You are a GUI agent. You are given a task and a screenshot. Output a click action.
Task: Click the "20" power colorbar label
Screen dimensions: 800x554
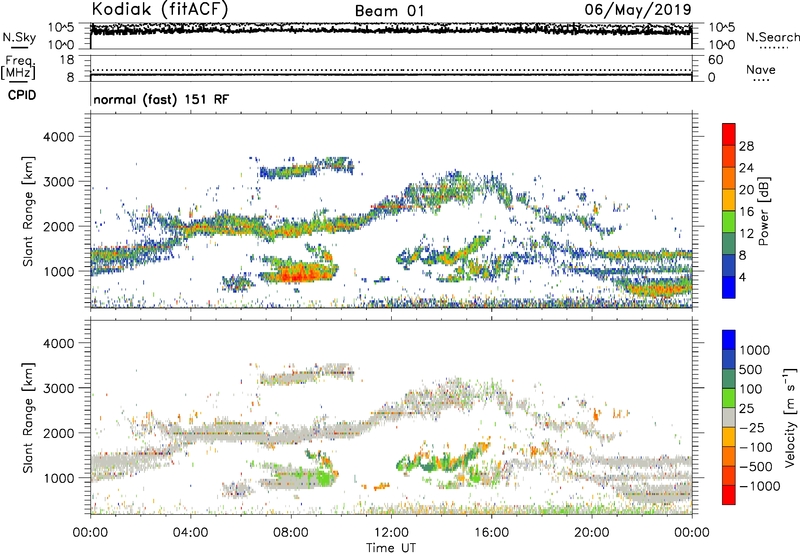point(746,190)
